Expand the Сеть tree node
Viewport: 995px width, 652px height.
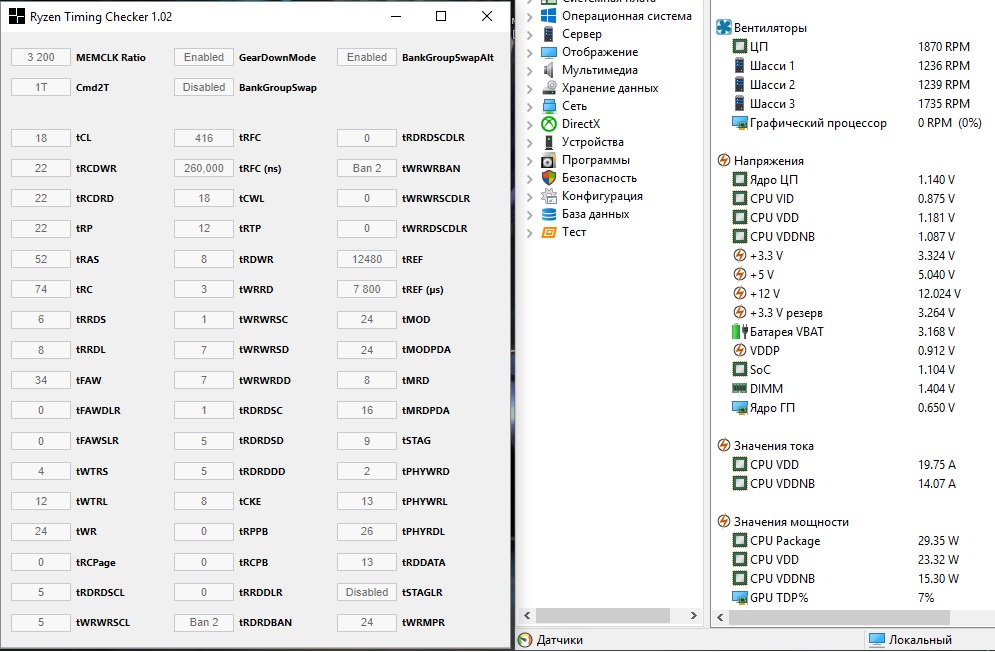coord(529,107)
